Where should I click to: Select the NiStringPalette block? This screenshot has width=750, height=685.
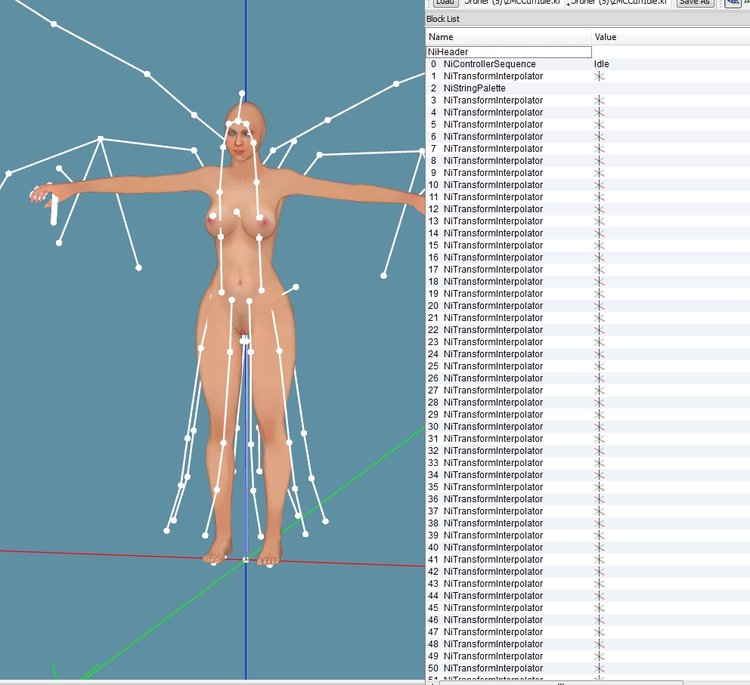coord(474,88)
